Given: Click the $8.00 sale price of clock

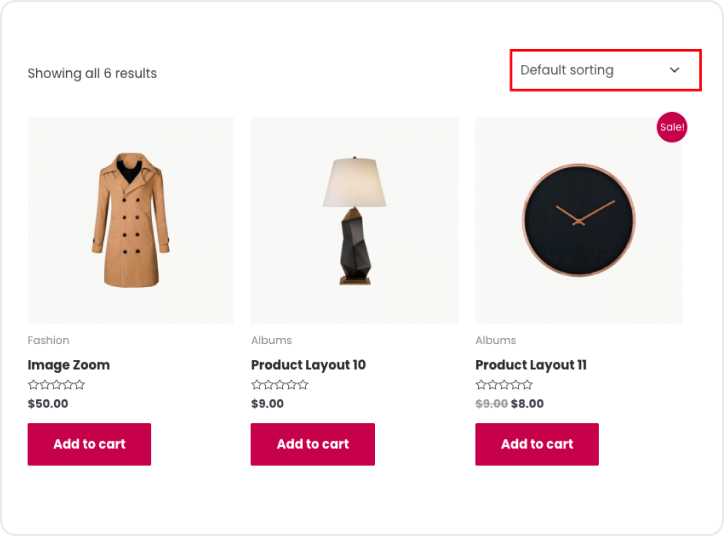Looking at the screenshot, I should point(528,404).
